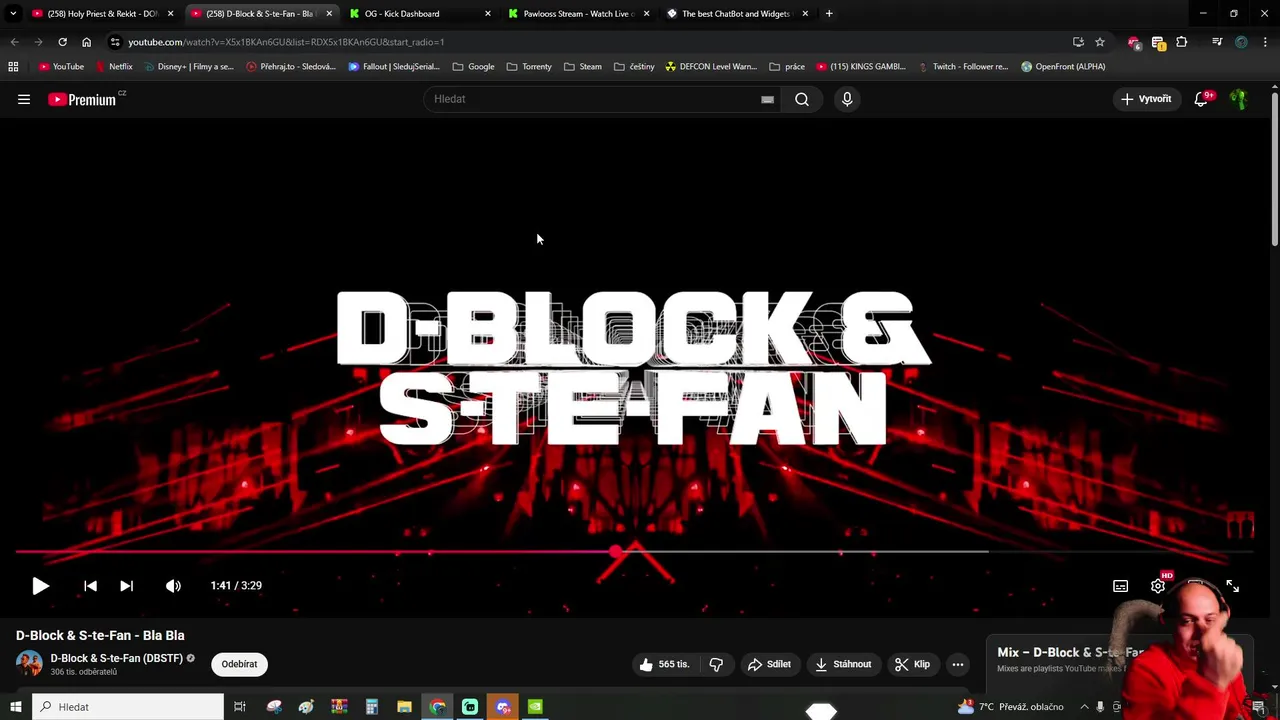Image resolution: width=1280 pixels, height=720 pixels.
Task: Click the taskbar Hledat search box
Action: pos(127,707)
